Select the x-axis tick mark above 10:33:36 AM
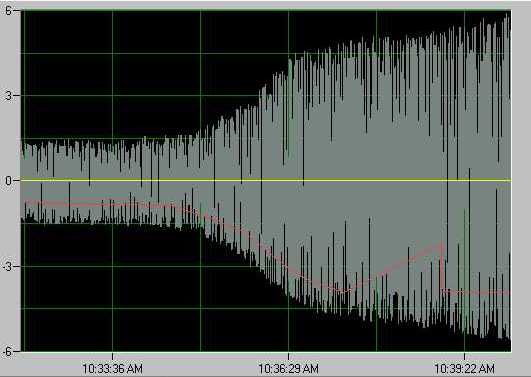The height and width of the screenshot is (377, 531). [112, 356]
